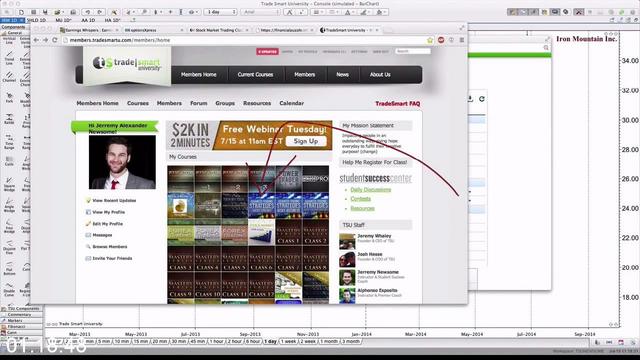Open the Forum link
The image size is (640, 360).
point(199,103)
